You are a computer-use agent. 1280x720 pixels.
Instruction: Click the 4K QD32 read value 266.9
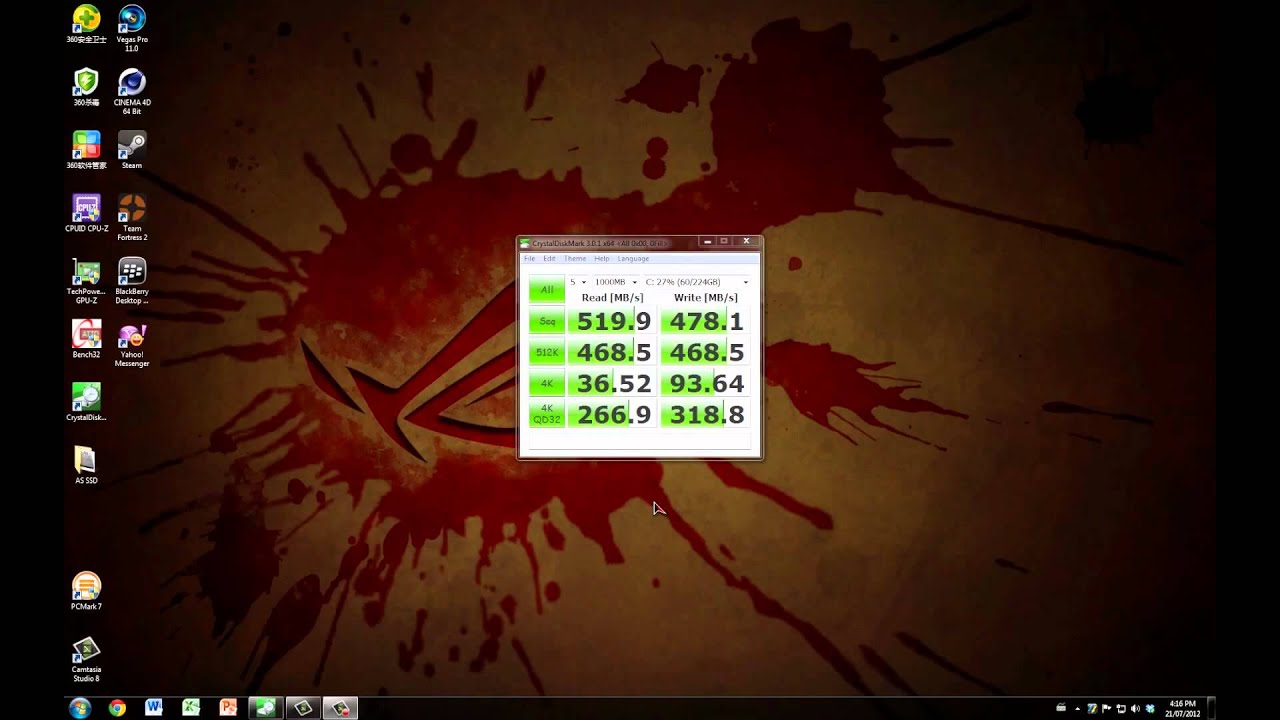tap(613, 414)
